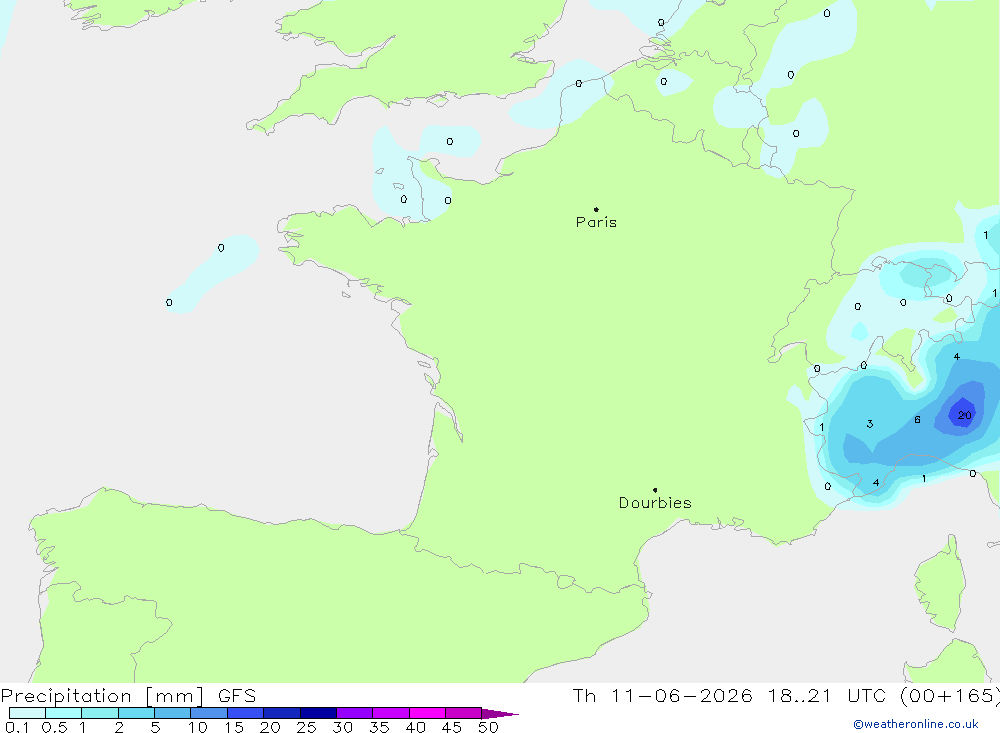Select the 0.5–1 mm legend swatch

point(63,713)
